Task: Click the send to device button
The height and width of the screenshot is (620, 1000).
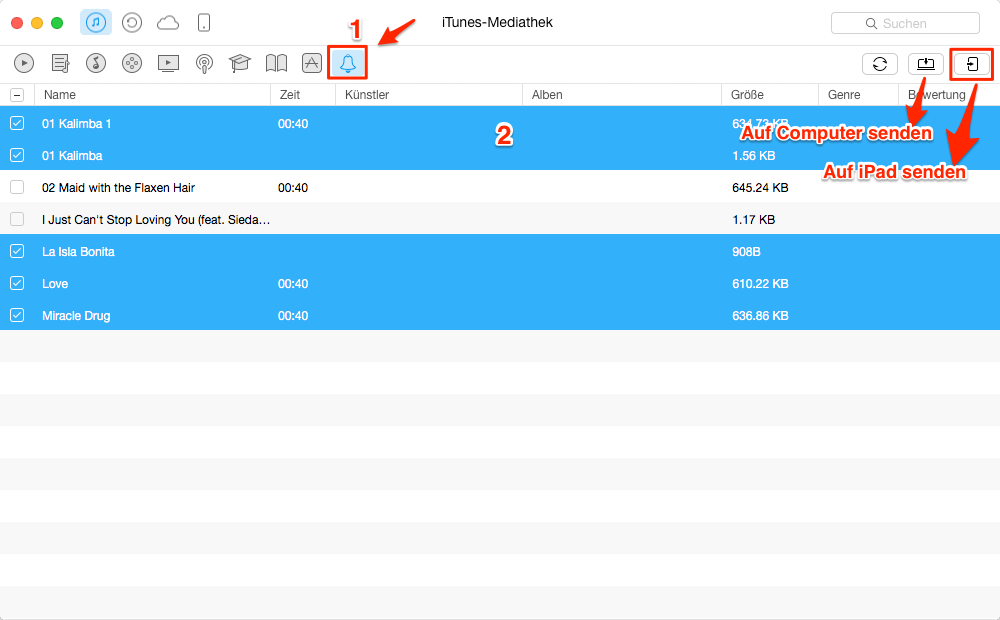Action: pos(971,64)
